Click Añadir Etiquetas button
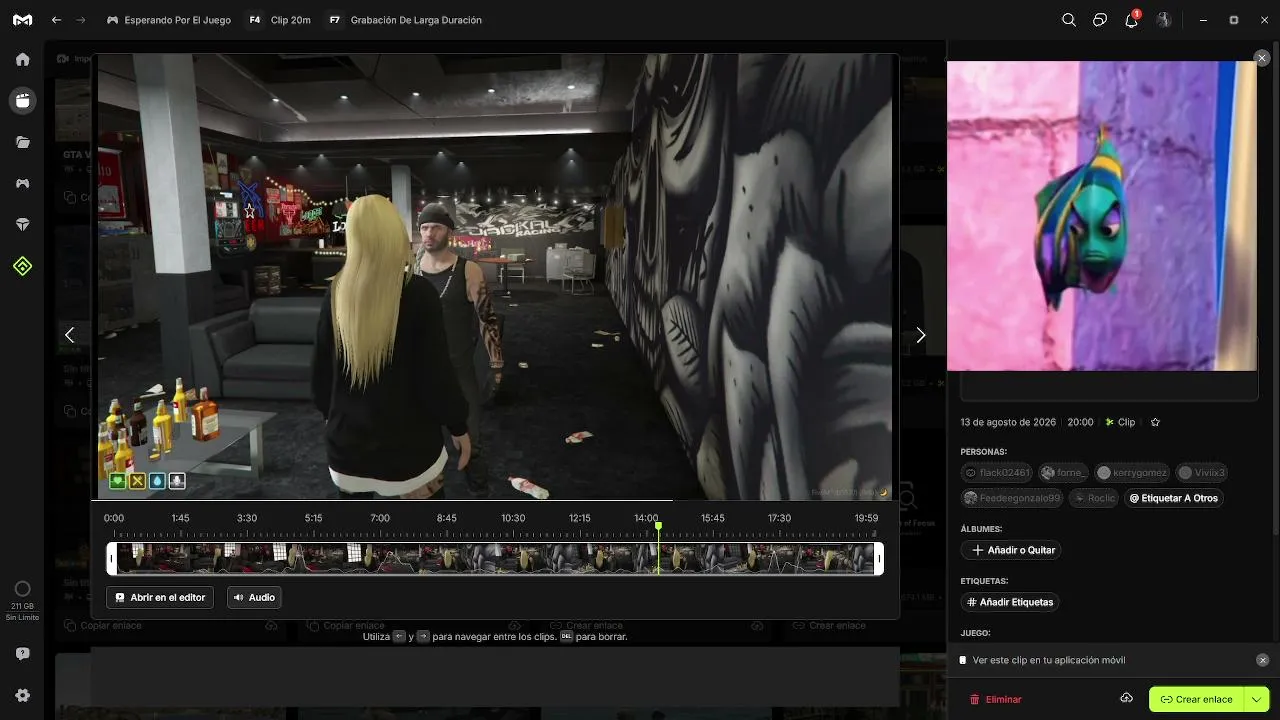 click(x=1010, y=602)
